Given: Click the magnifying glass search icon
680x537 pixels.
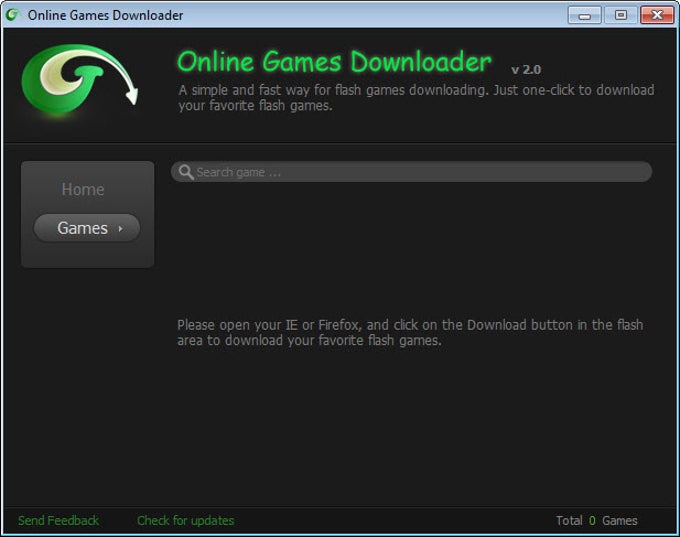Looking at the screenshot, I should (186, 172).
